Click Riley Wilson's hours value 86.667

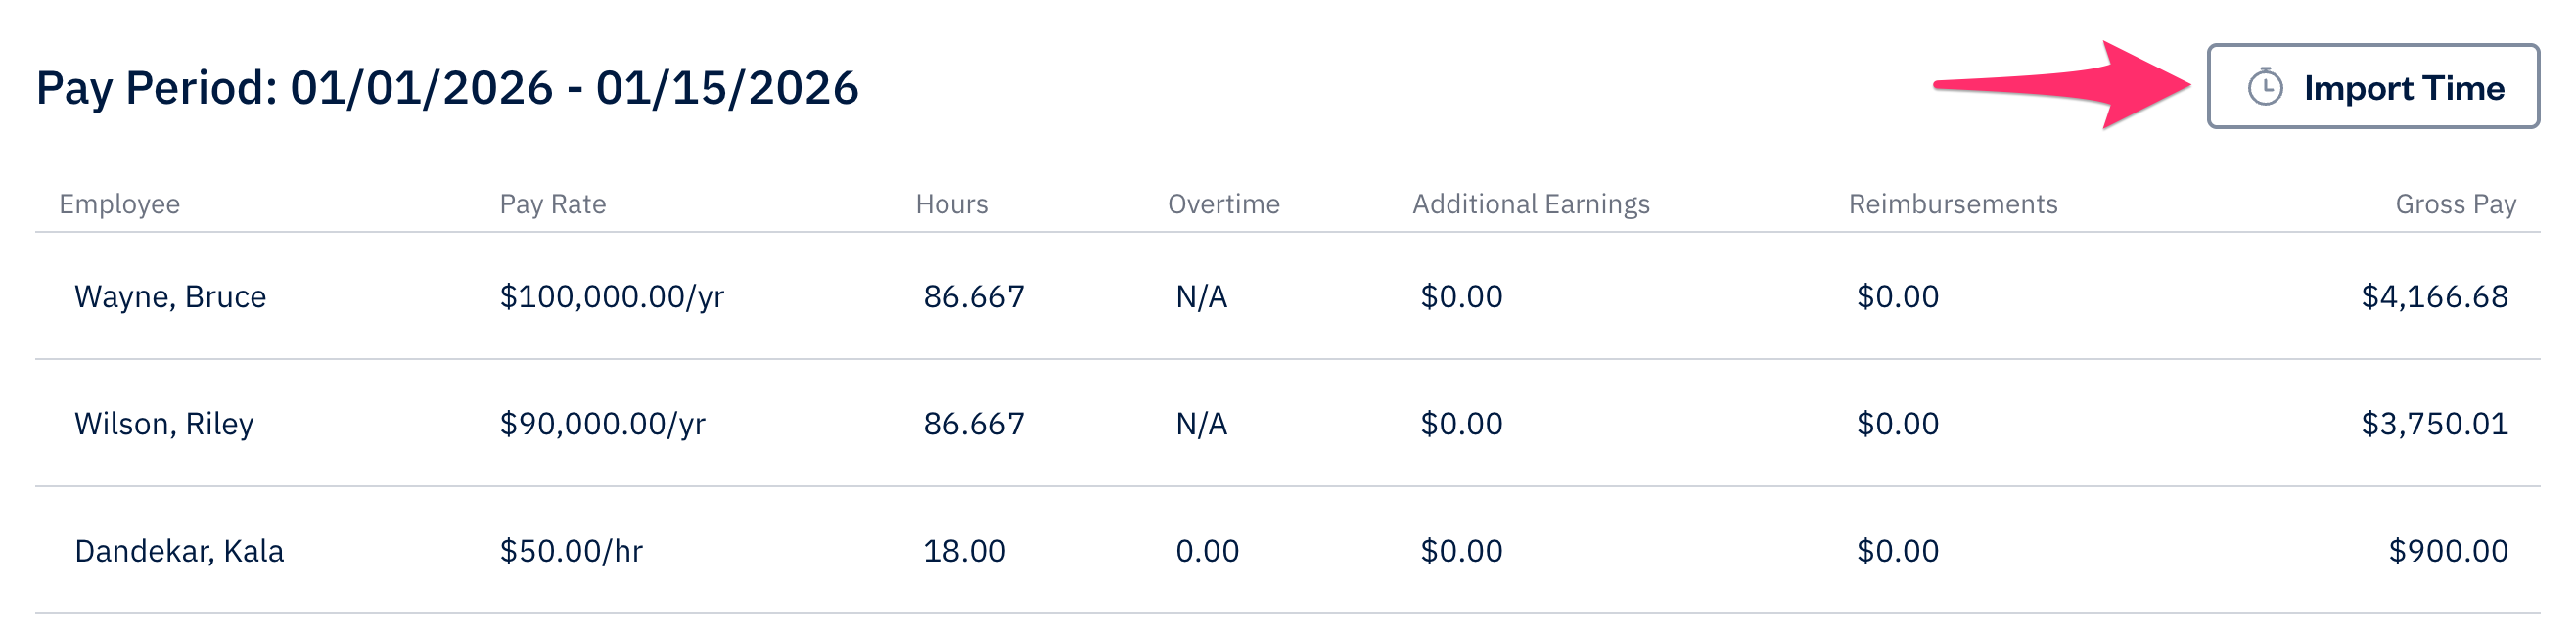pos(970,423)
